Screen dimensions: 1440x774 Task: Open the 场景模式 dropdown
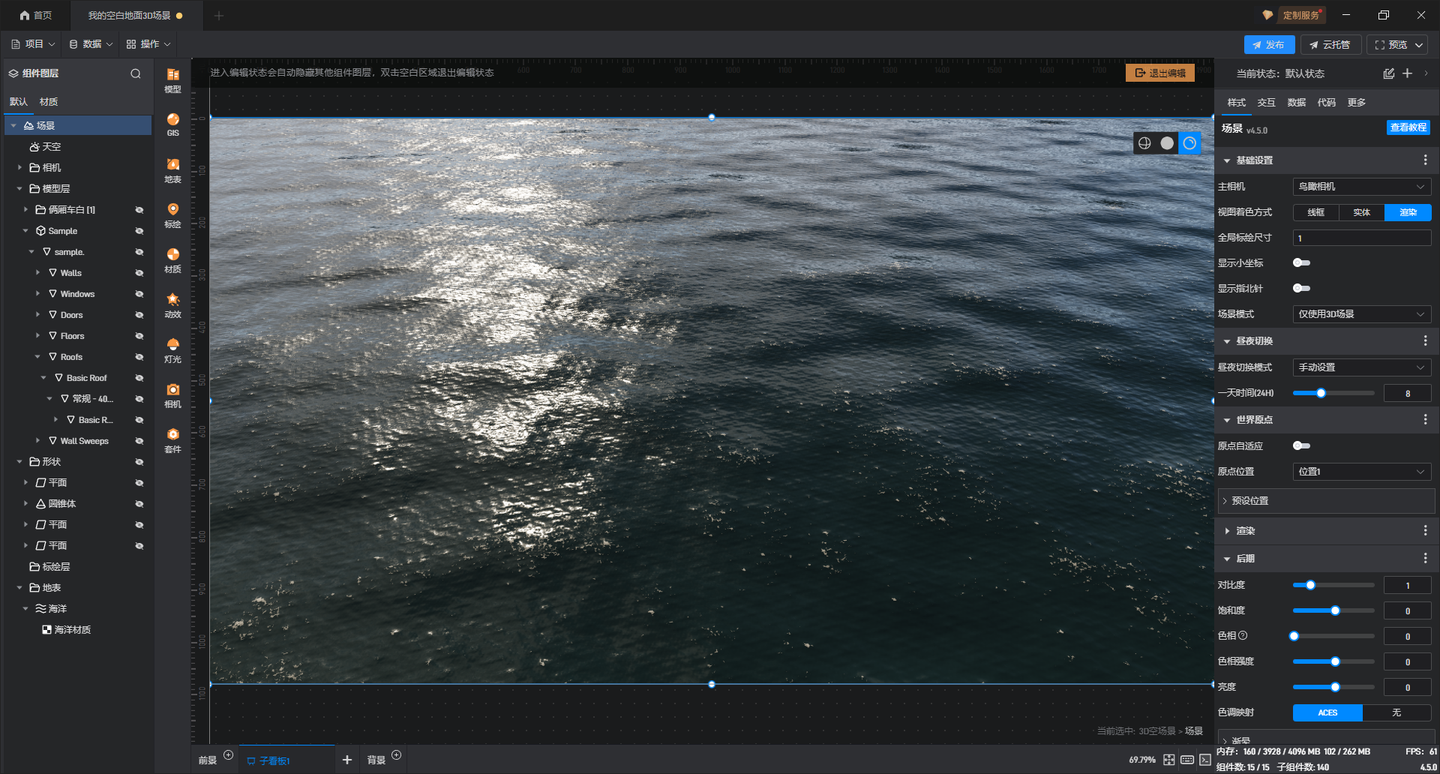click(x=1362, y=314)
